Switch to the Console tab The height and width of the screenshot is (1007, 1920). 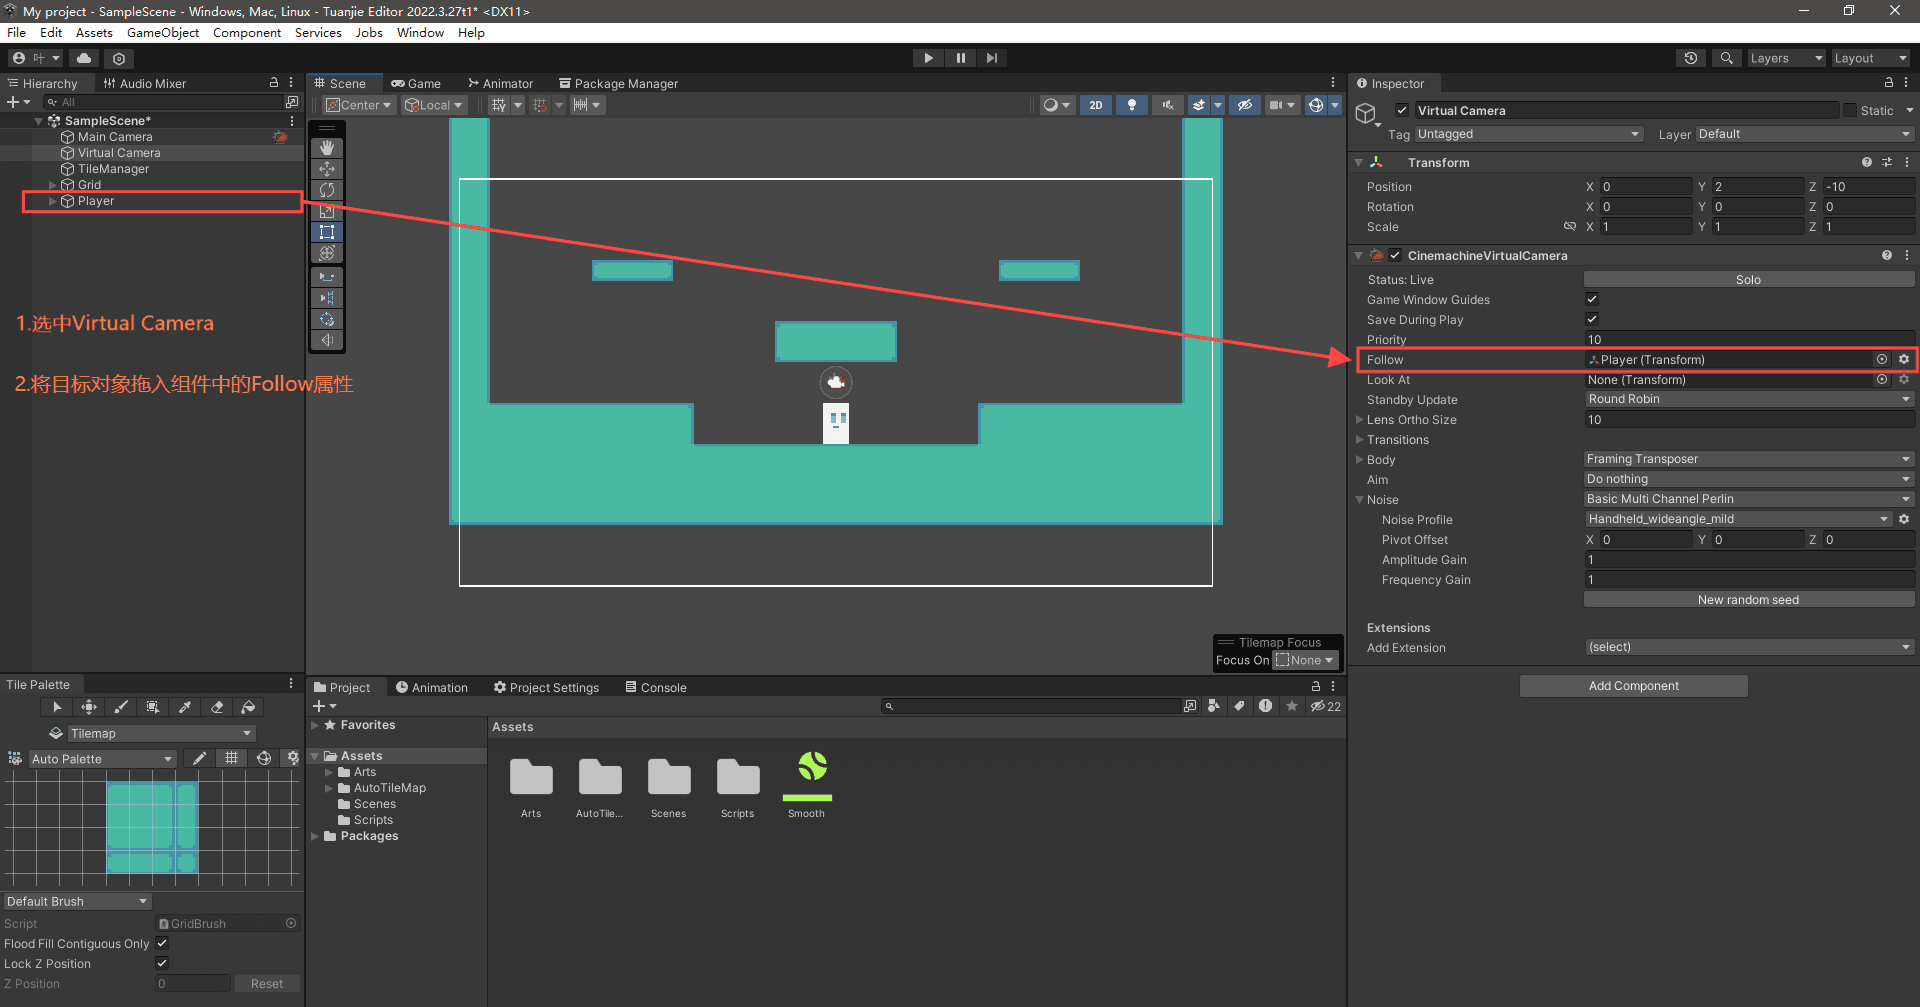pos(656,687)
